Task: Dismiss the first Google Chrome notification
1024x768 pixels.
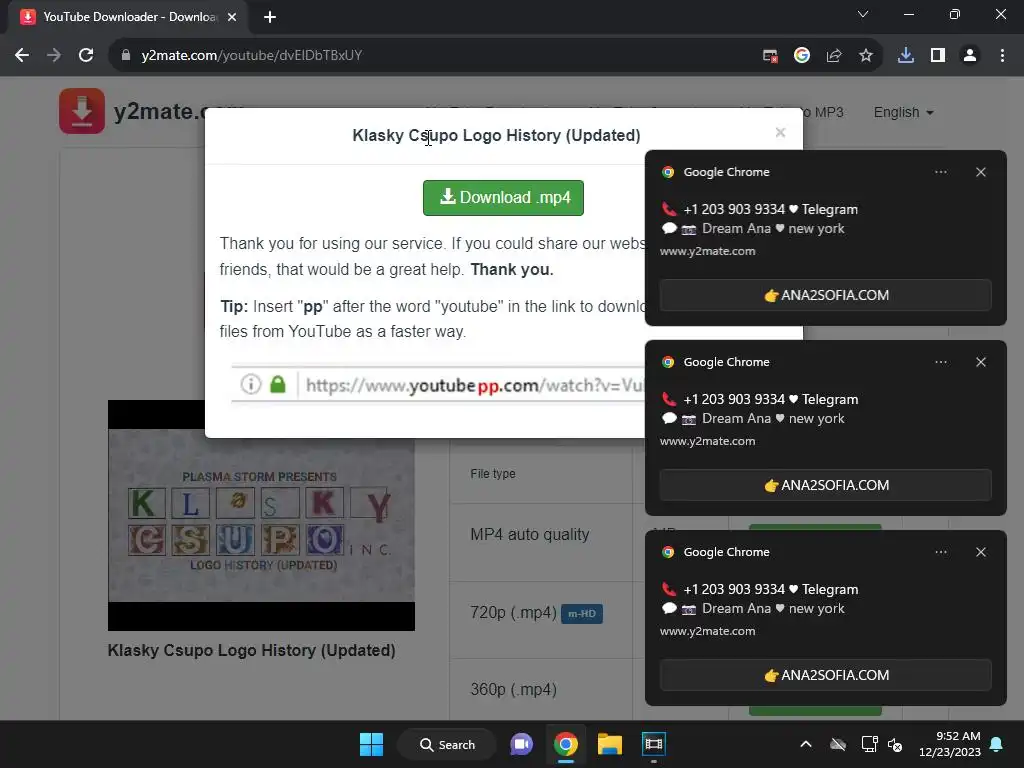Action: (x=981, y=172)
